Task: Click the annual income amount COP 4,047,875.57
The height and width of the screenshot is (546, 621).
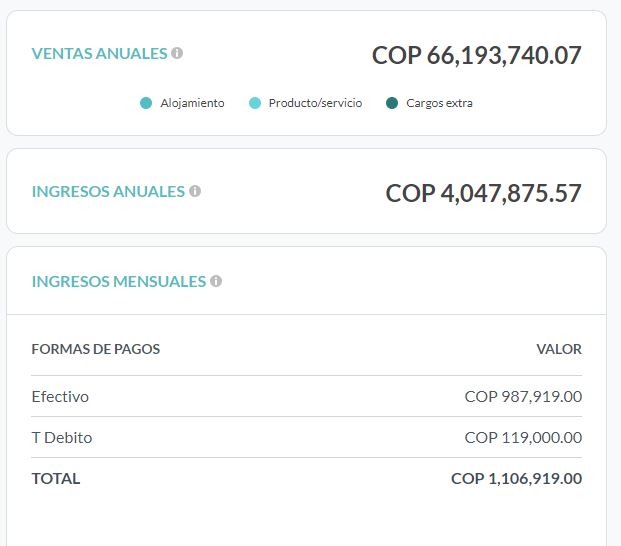Action: [484, 194]
